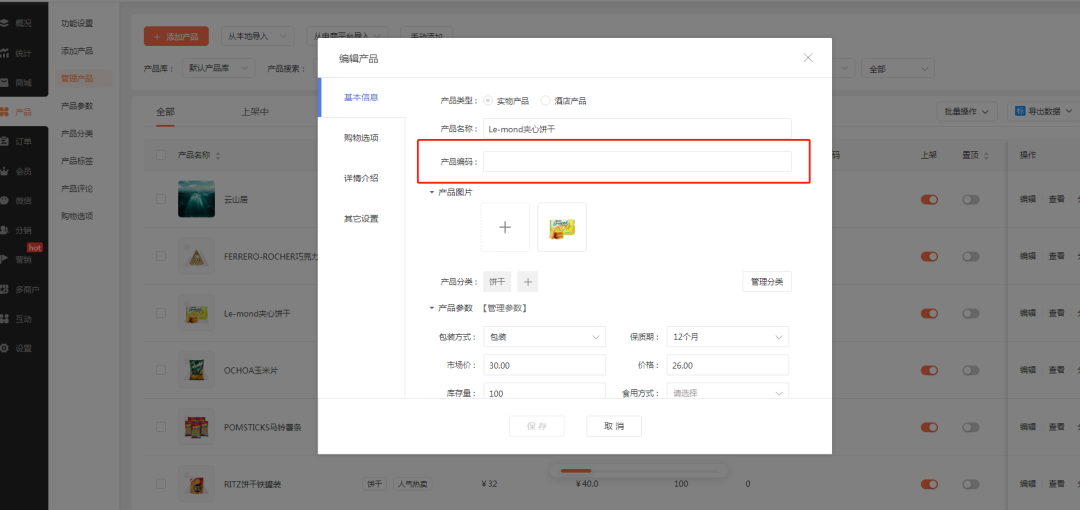Screen dimensions: 1080x510
Task: Check the box for Le-mond夹心饼干 row
Action: (x=160, y=313)
